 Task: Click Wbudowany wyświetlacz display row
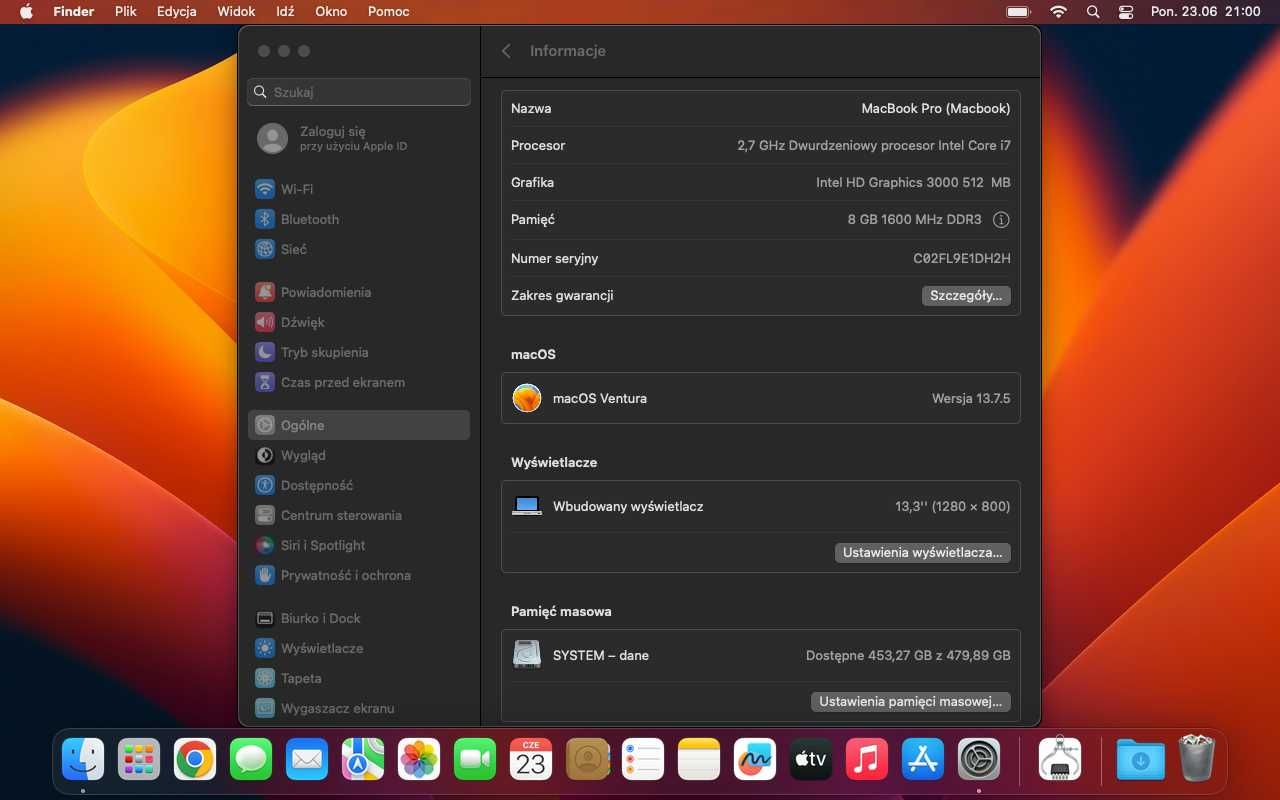click(x=761, y=507)
